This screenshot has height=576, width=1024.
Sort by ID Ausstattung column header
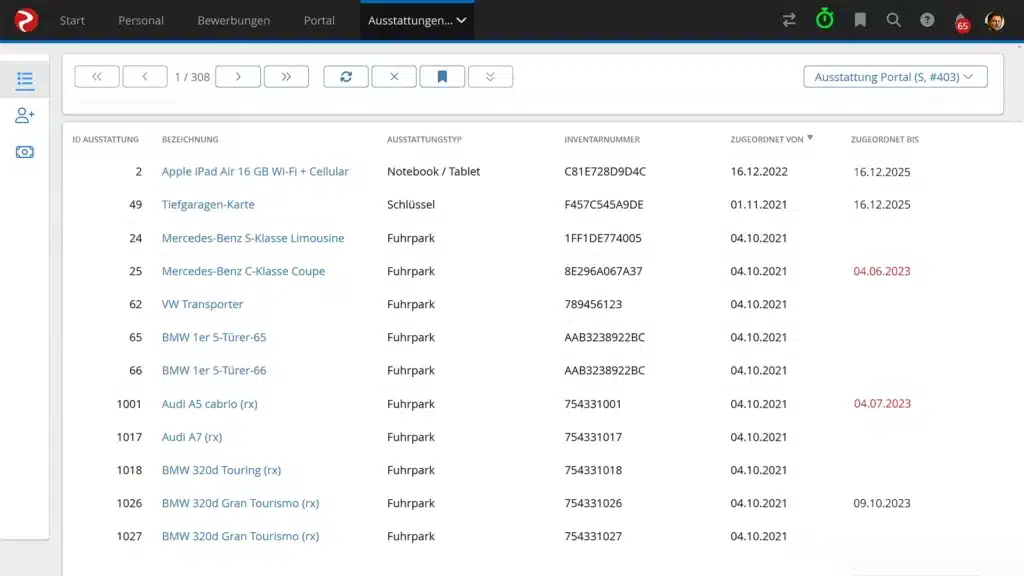[105, 139]
